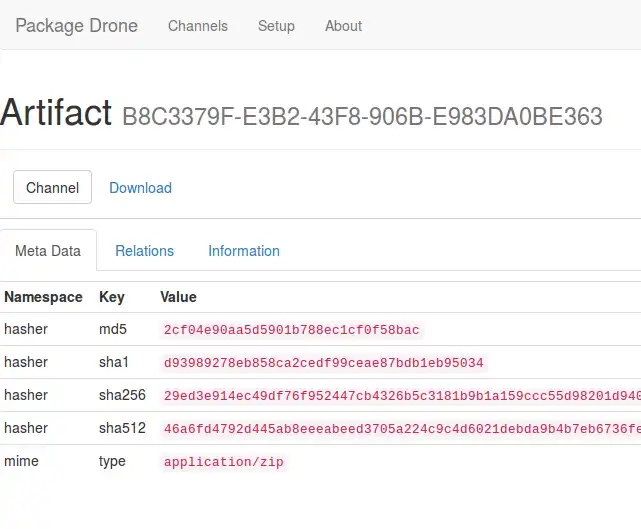Click the Namespace column header
This screenshot has width=641, height=529.
click(x=43, y=297)
